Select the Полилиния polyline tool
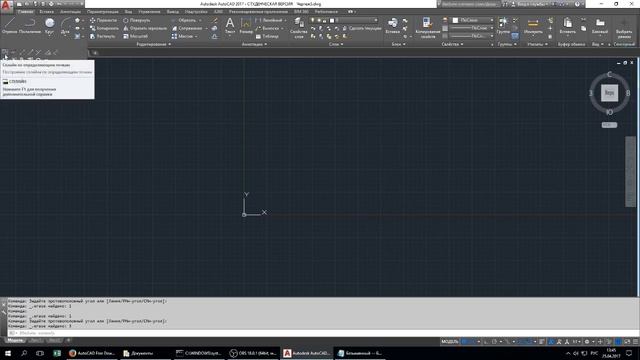The height and width of the screenshot is (360, 640). [29, 25]
